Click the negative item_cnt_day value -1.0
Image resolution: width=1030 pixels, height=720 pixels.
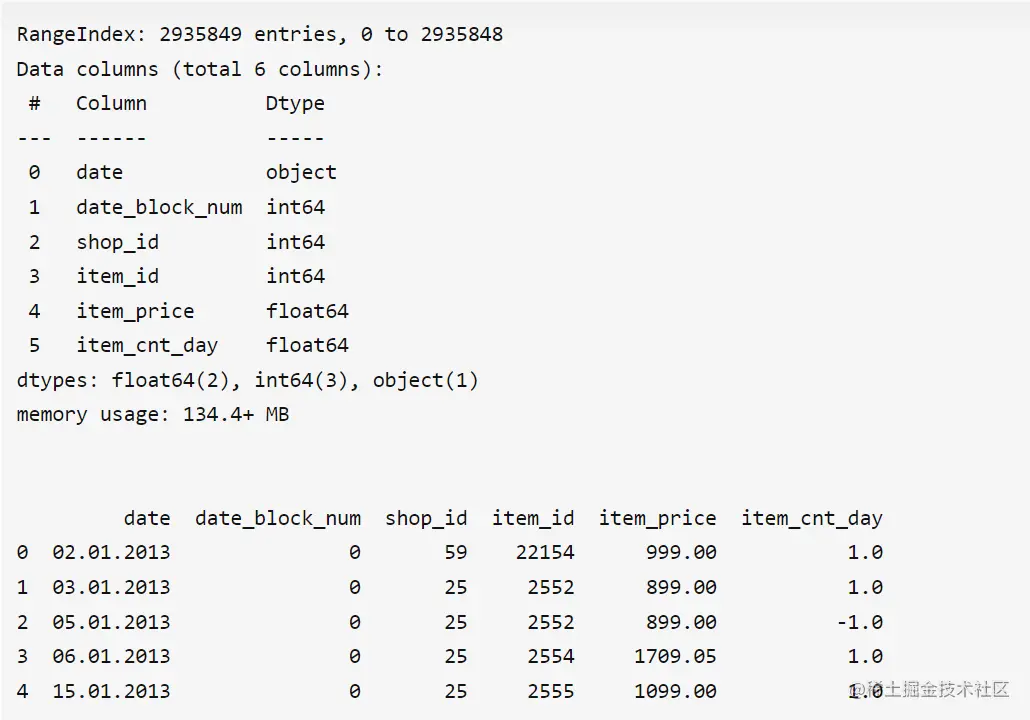(860, 622)
